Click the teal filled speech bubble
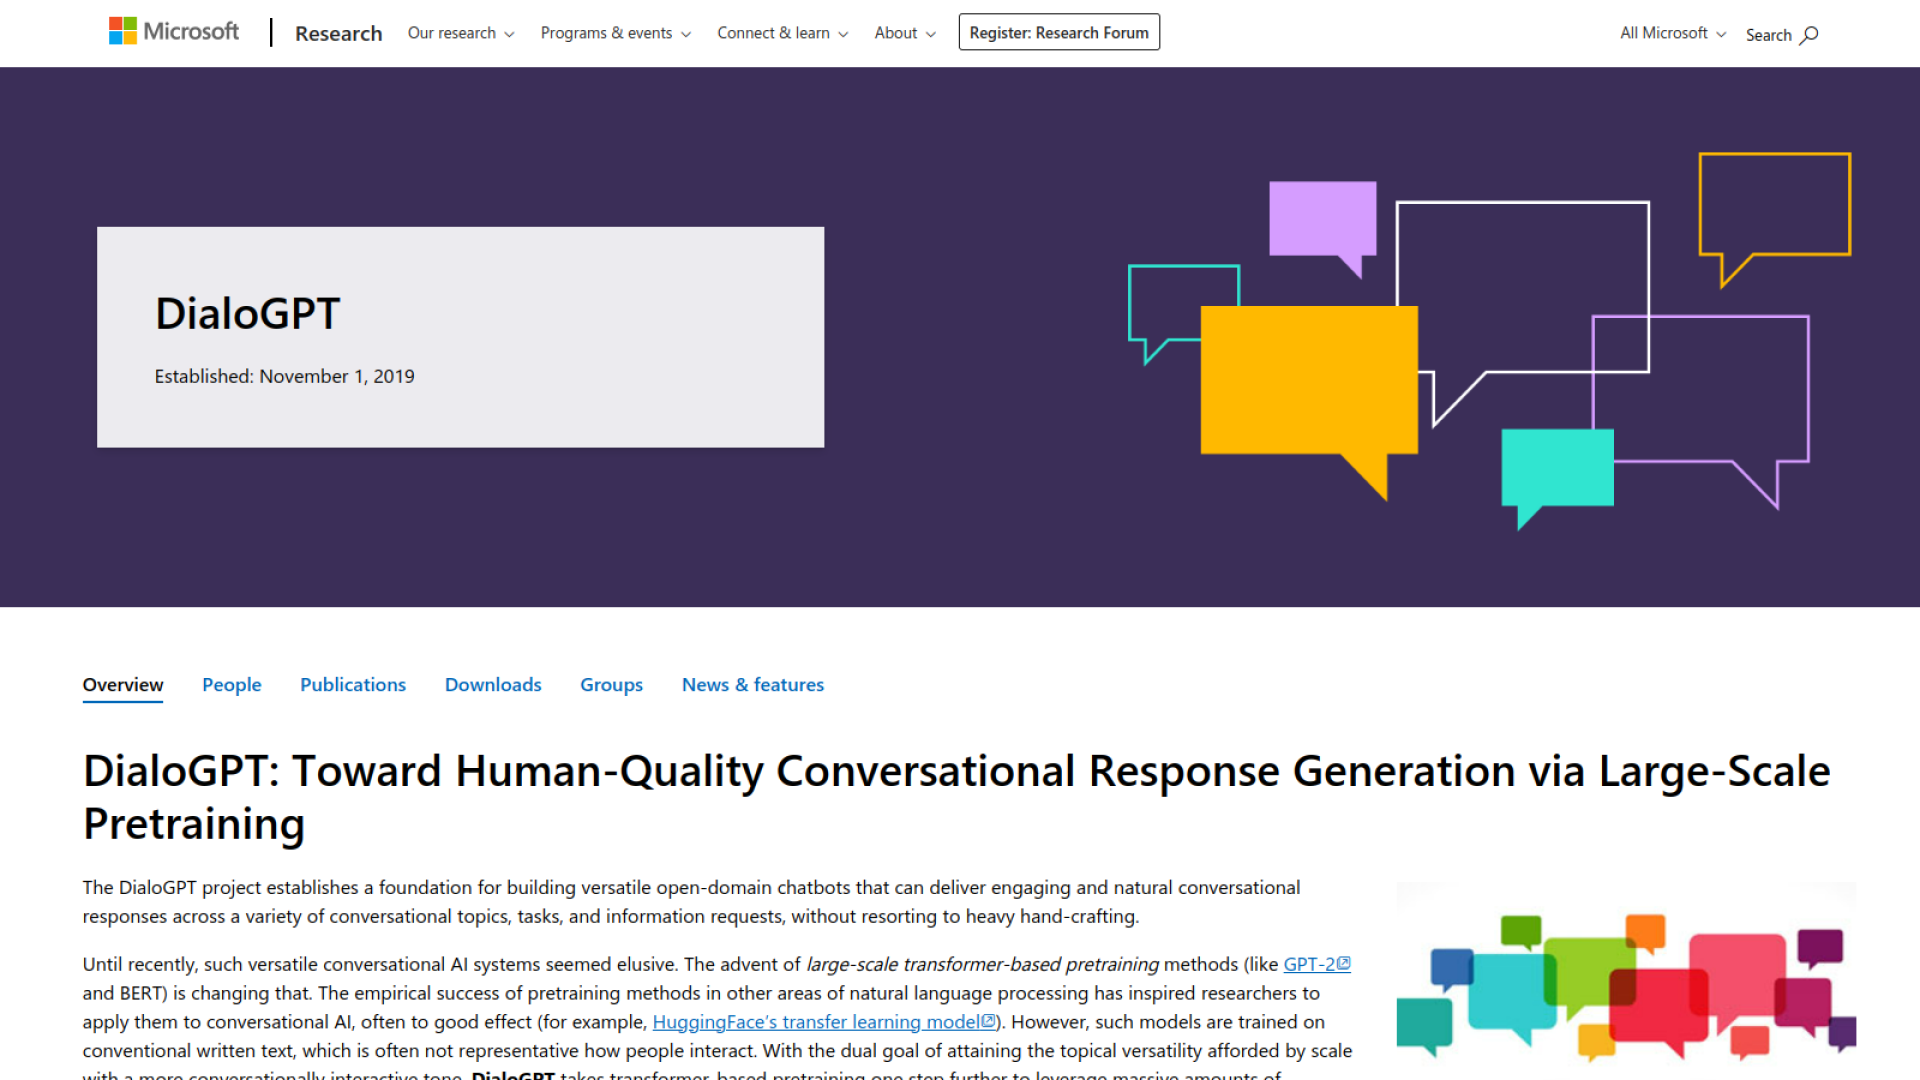The height and width of the screenshot is (1080, 1920). 1556,467
